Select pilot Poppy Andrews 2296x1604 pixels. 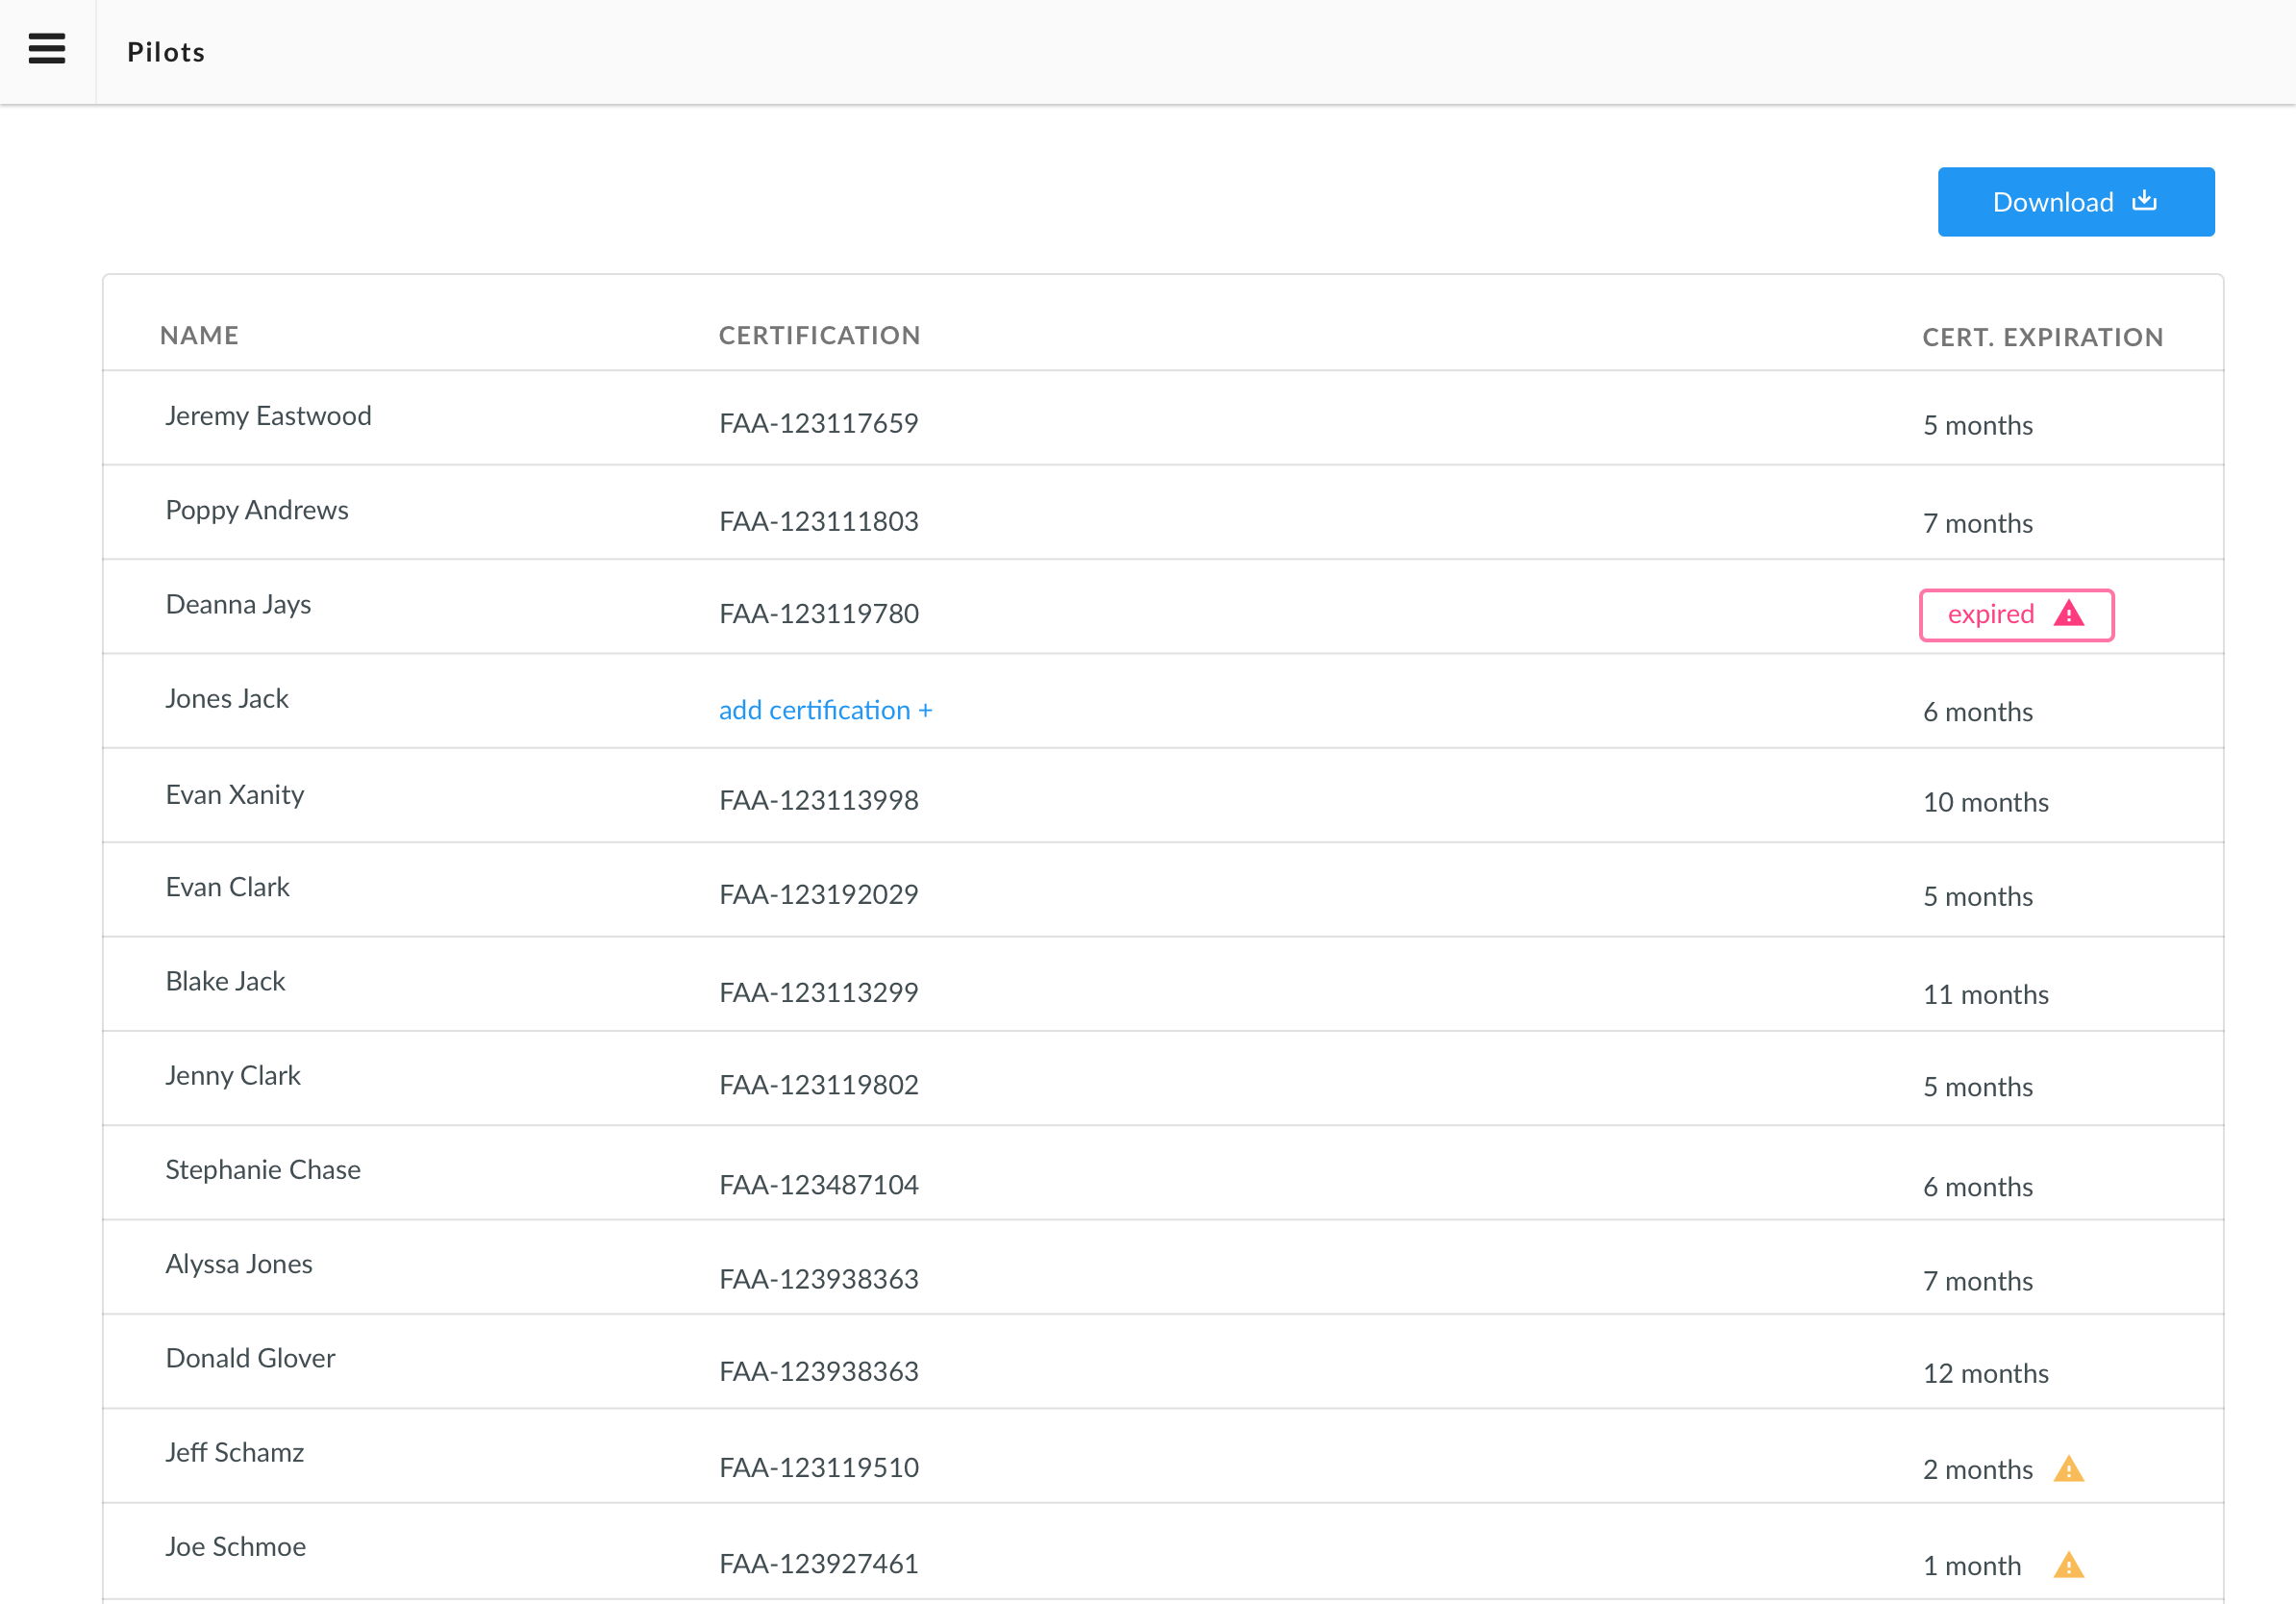point(257,510)
